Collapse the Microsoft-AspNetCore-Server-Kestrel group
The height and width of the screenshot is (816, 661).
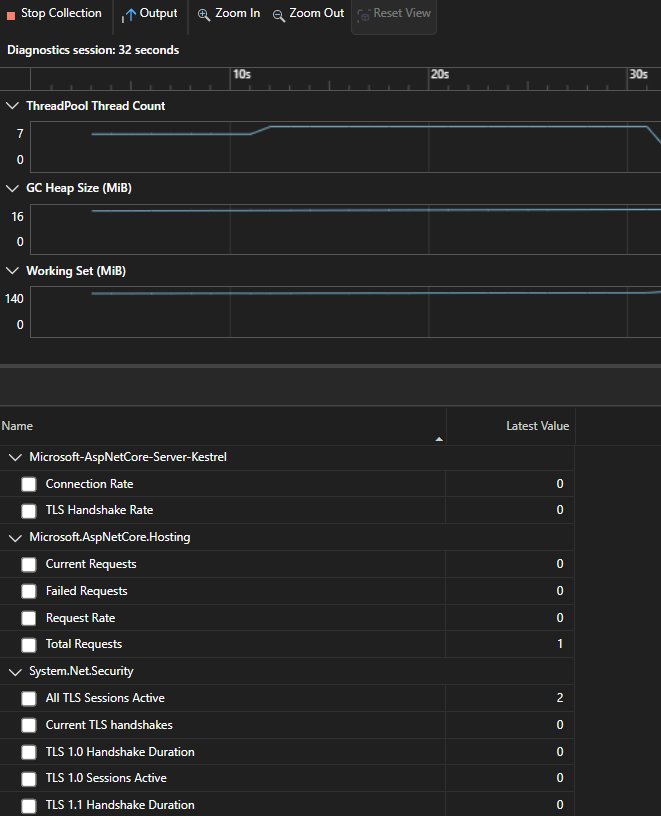15,457
